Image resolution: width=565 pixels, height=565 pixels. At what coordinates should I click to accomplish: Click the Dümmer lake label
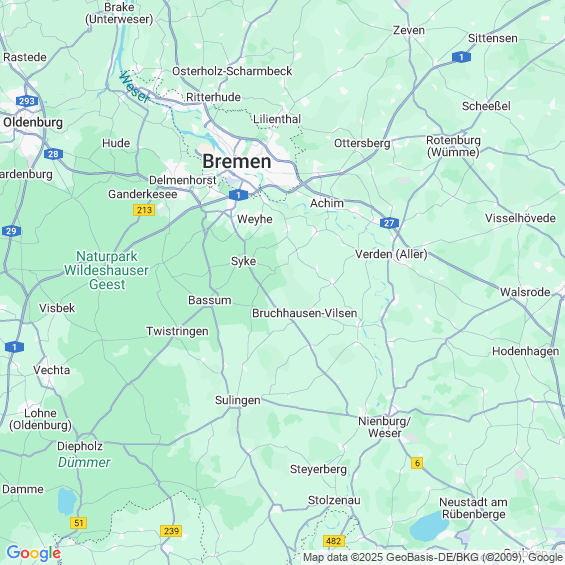(84, 462)
